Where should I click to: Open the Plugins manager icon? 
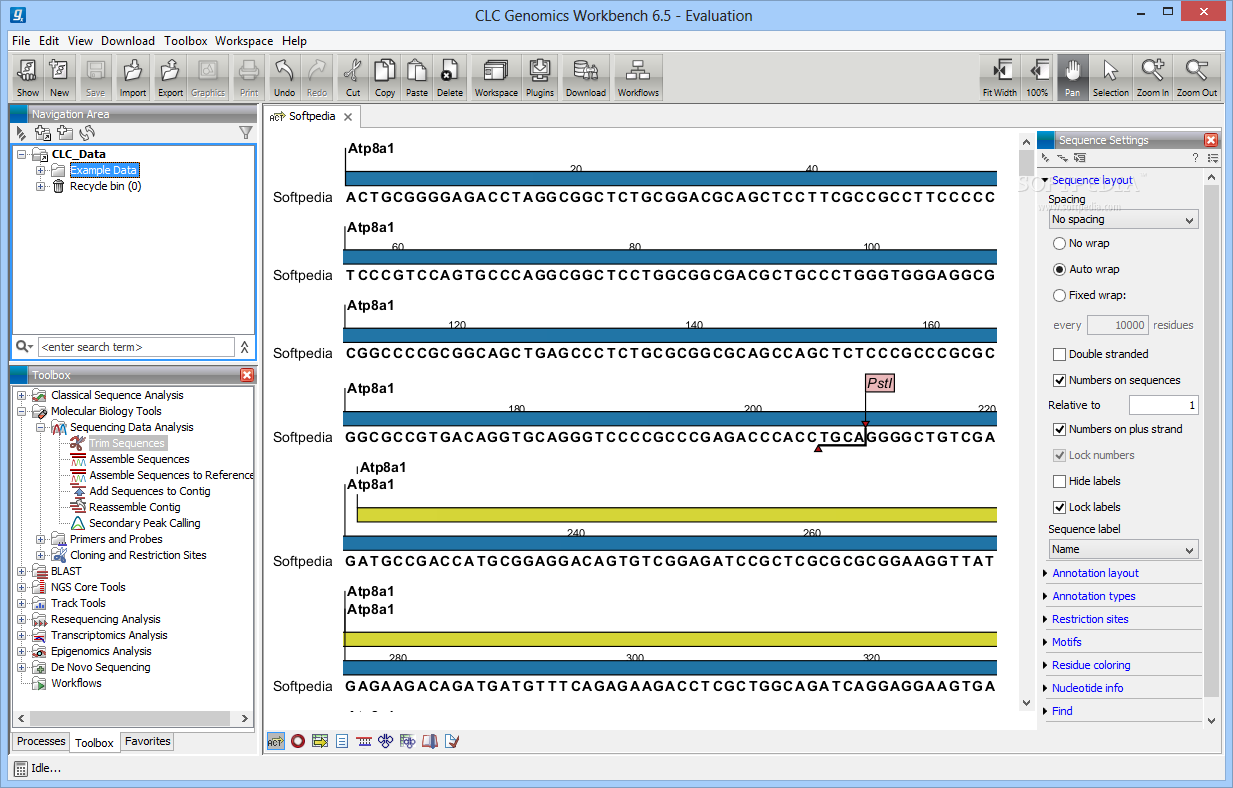540,77
